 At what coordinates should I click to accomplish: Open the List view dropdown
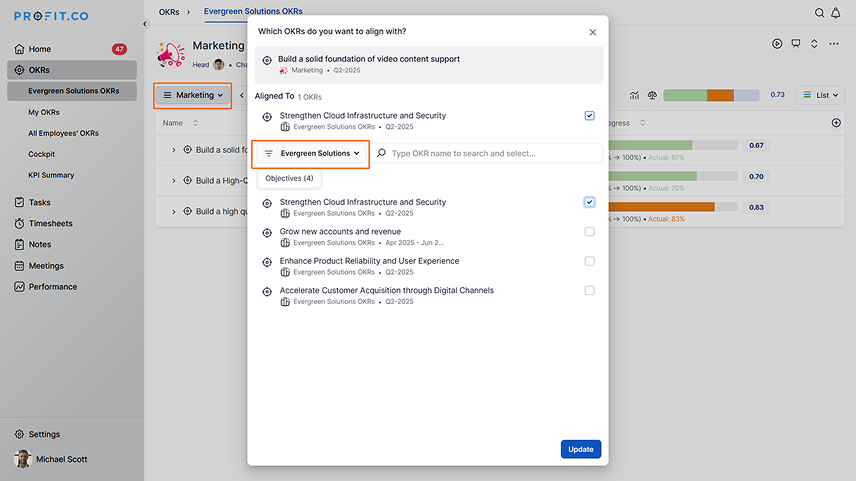point(821,95)
